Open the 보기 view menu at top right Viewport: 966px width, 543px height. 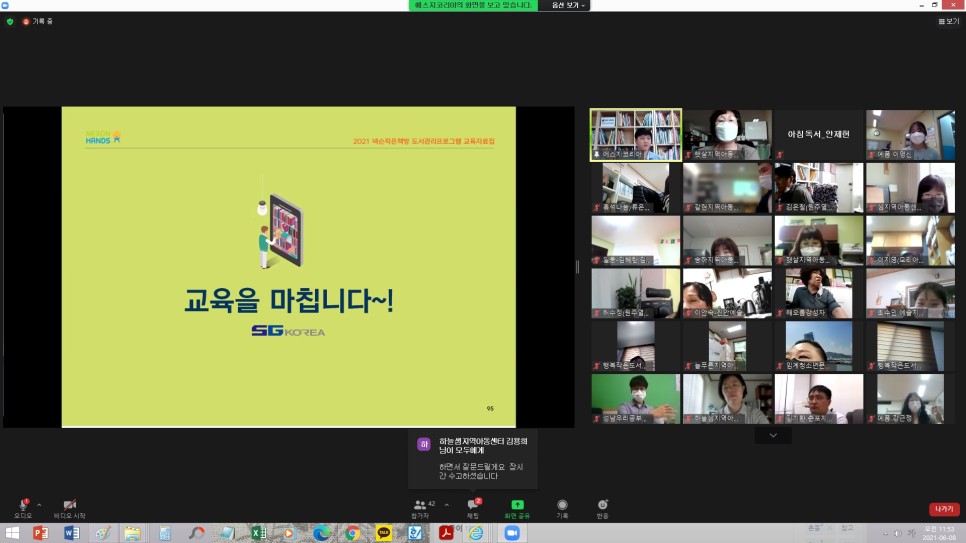pos(949,22)
